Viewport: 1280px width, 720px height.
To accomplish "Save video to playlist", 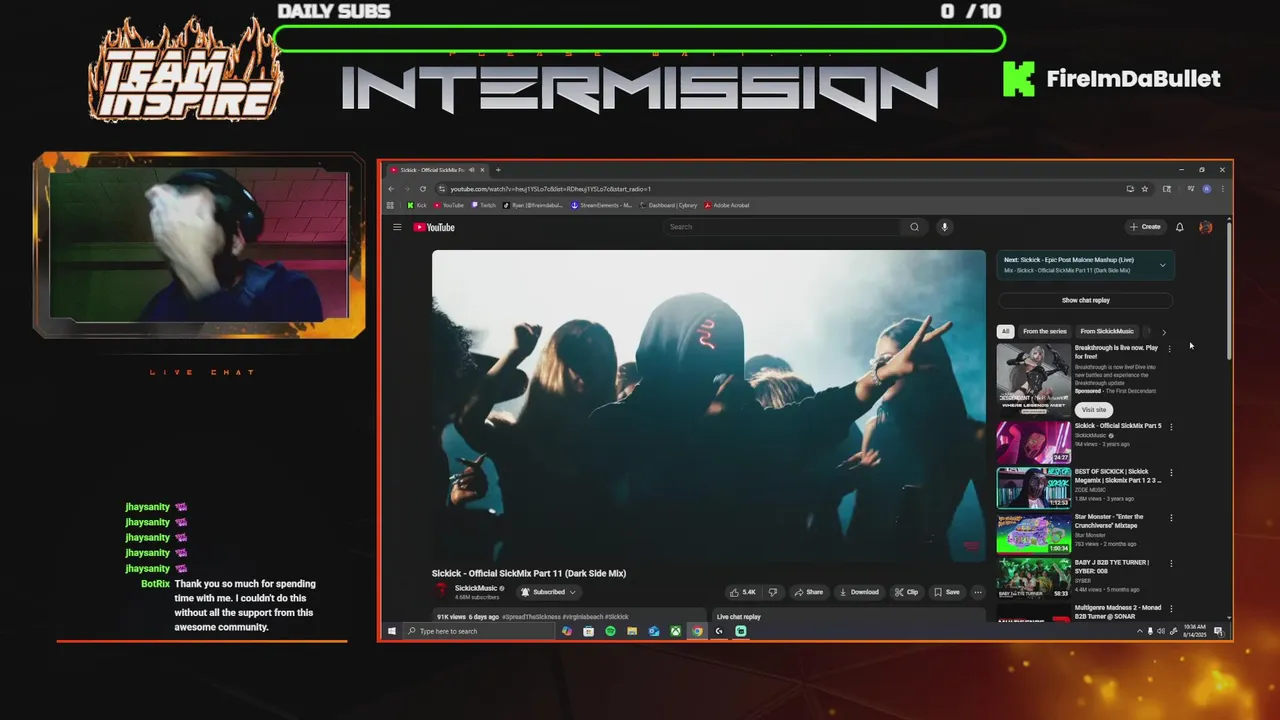I will [947, 592].
